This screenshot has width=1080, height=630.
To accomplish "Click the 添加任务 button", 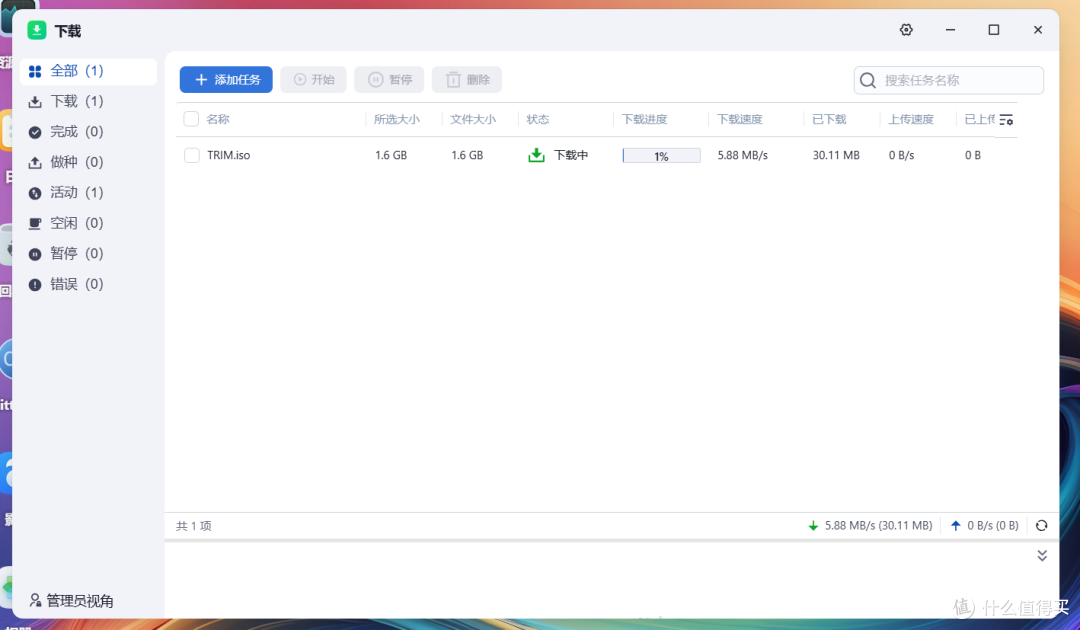I will (x=226, y=80).
